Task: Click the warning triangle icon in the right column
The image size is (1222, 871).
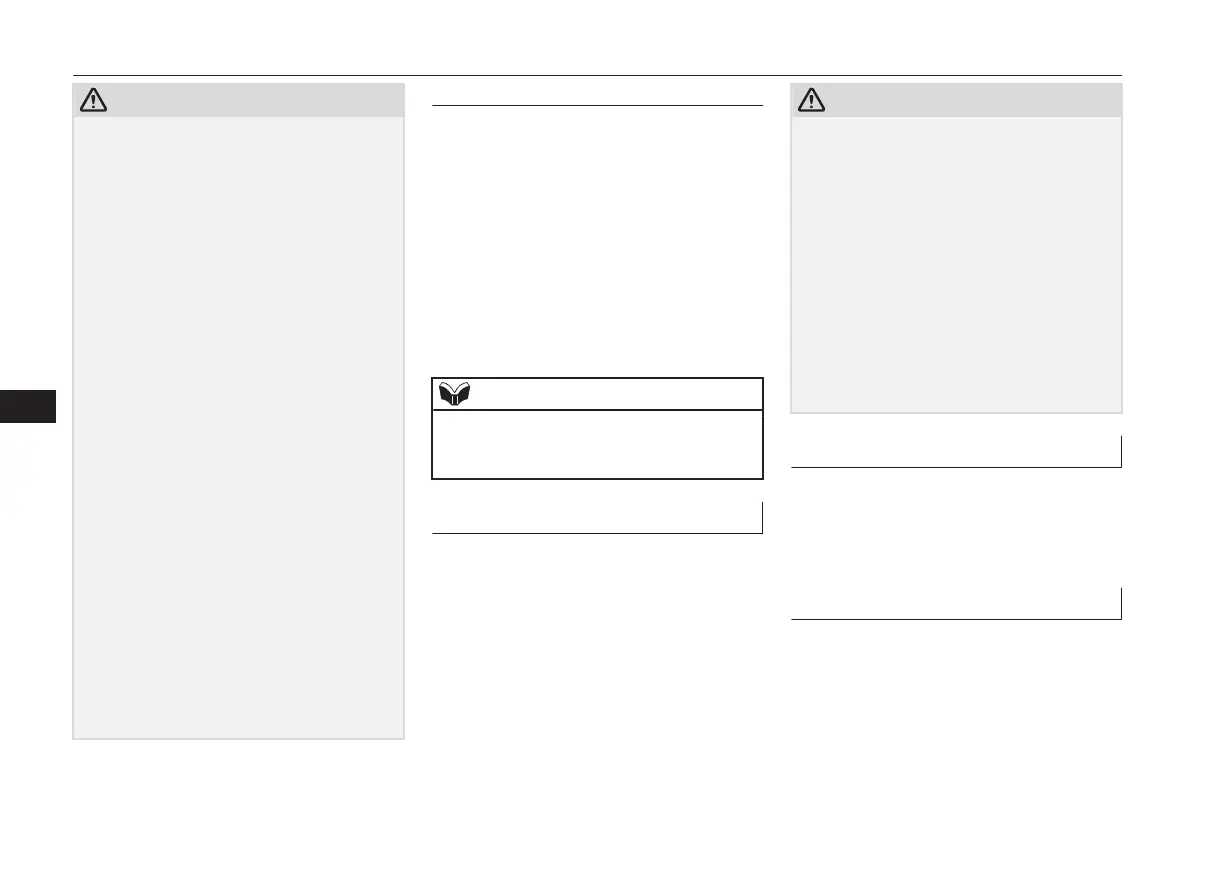Action: [811, 100]
